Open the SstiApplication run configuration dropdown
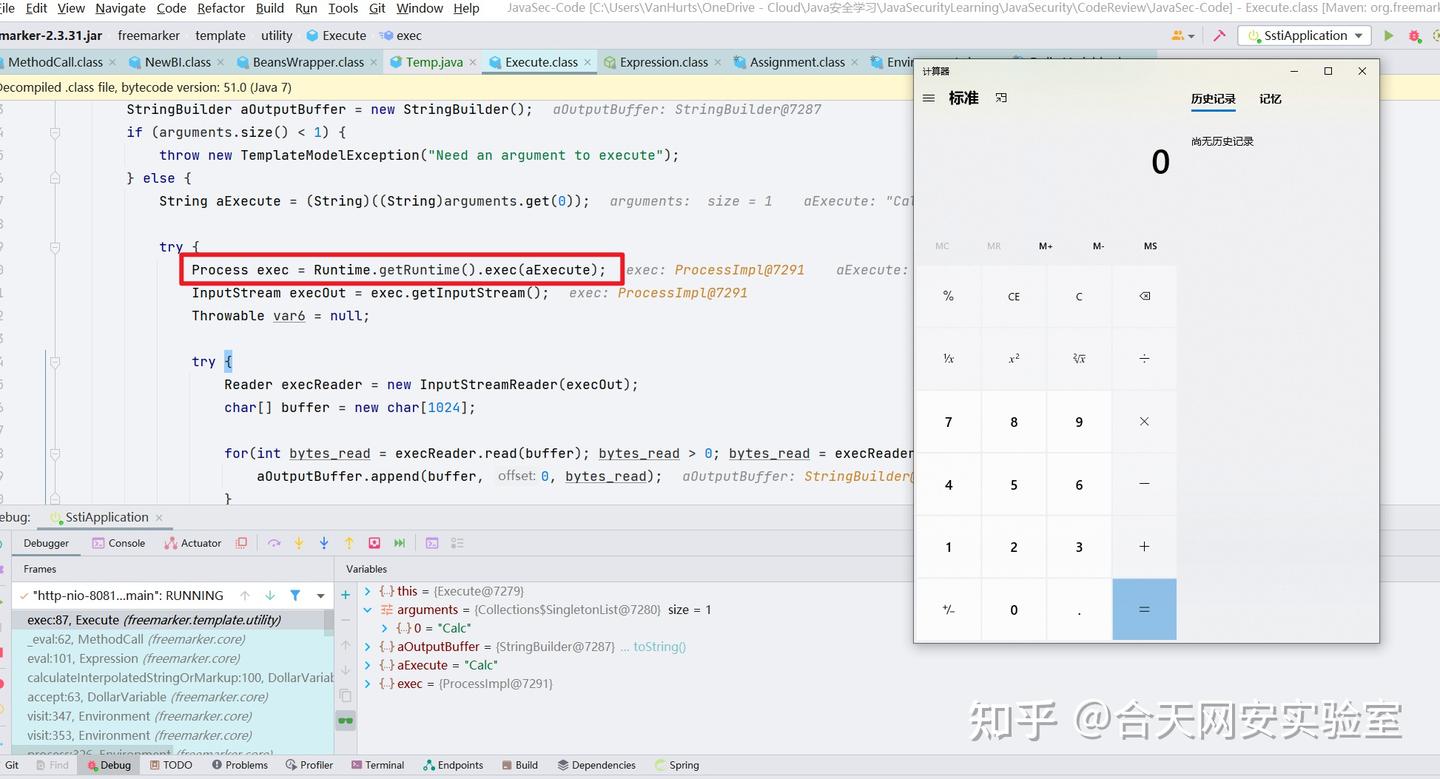1440x779 pixels. (1303, 34)
